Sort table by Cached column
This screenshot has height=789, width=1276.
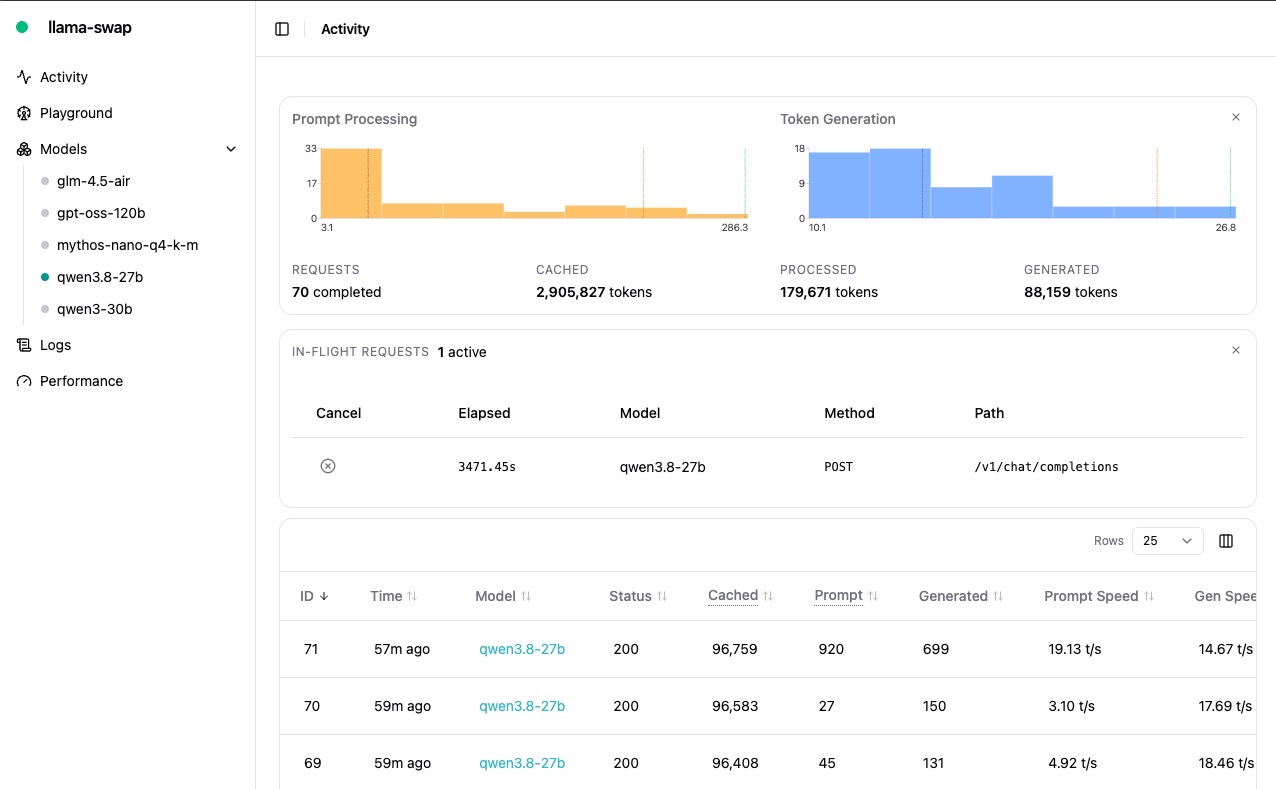[x=741, y=595]
